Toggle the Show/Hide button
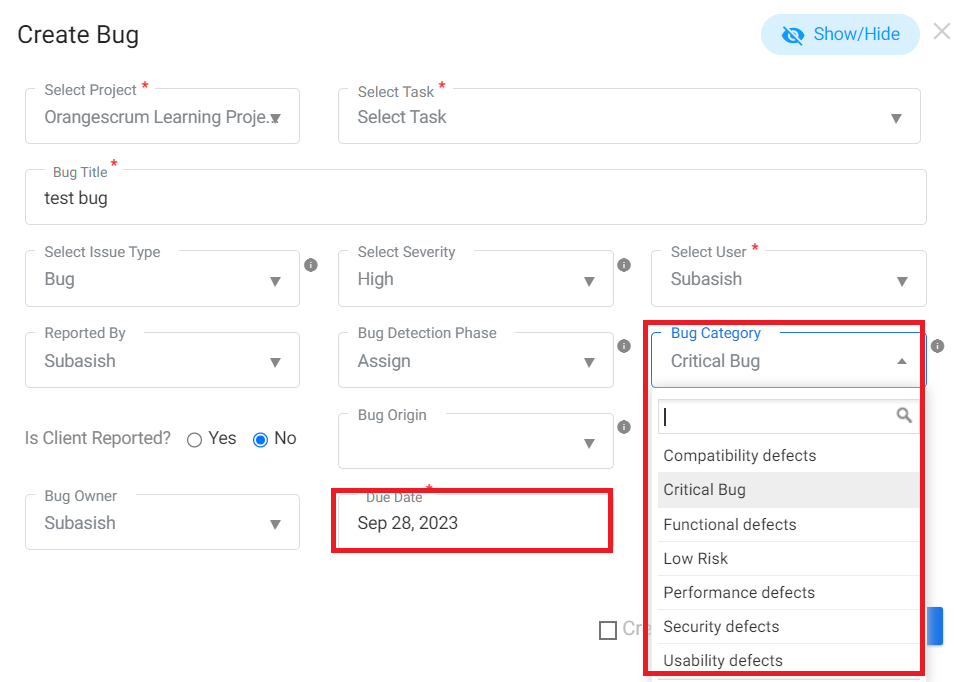This screenshot has width=954, height=682. coord(840,35)
